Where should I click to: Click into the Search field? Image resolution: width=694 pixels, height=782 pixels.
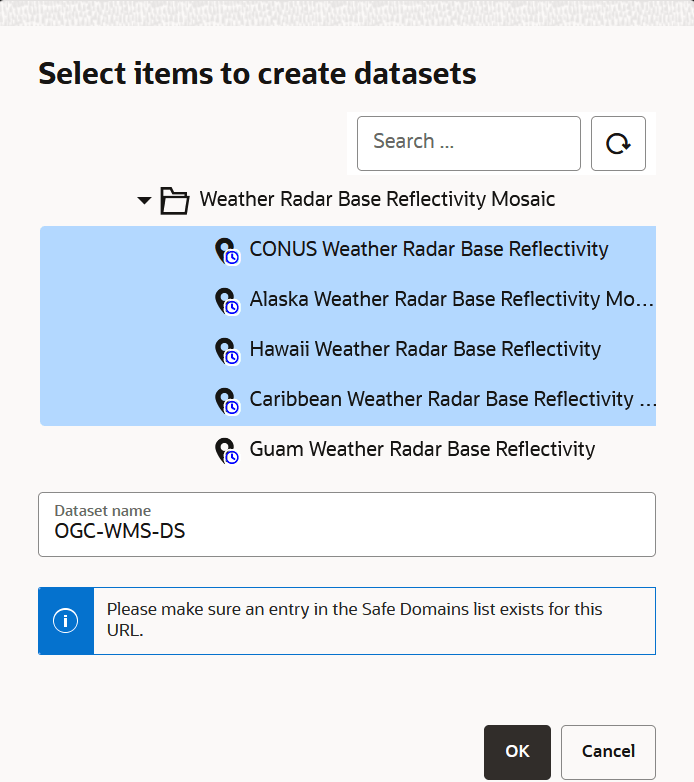pyautogui.click(x=468, y=142)
